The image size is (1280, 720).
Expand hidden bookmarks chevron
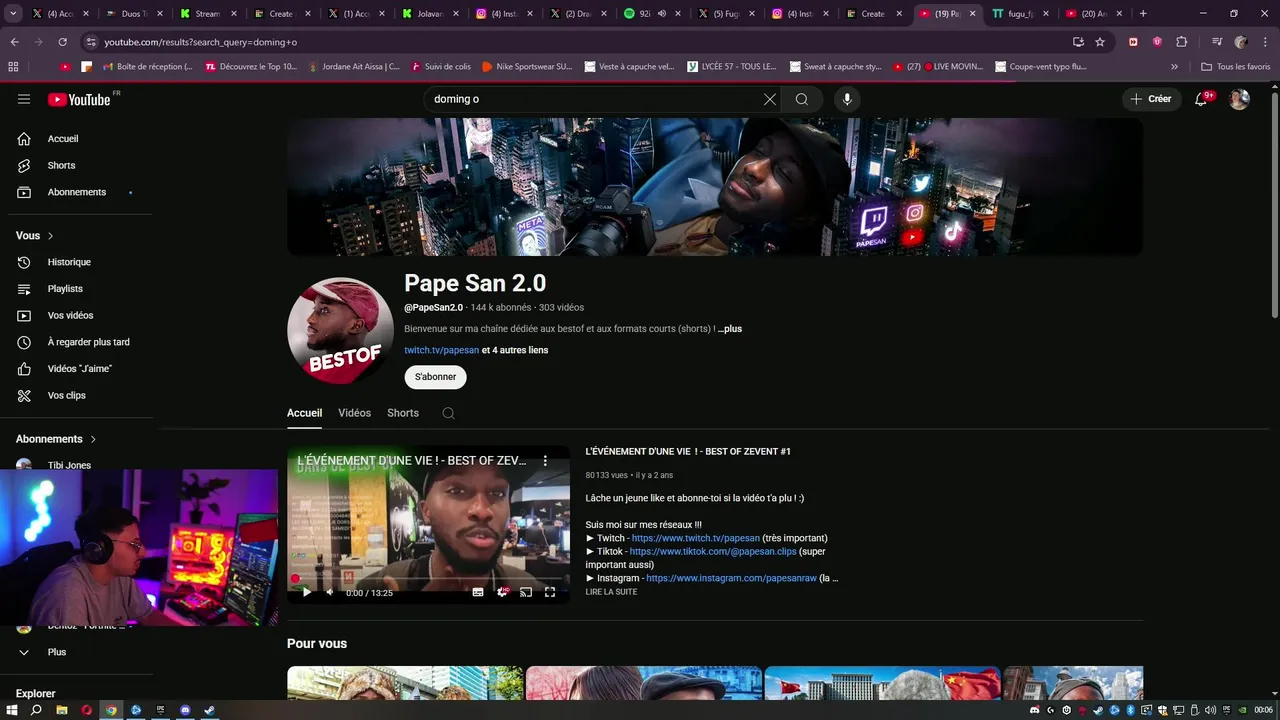pyautogui.click(x=1174, y=67)
